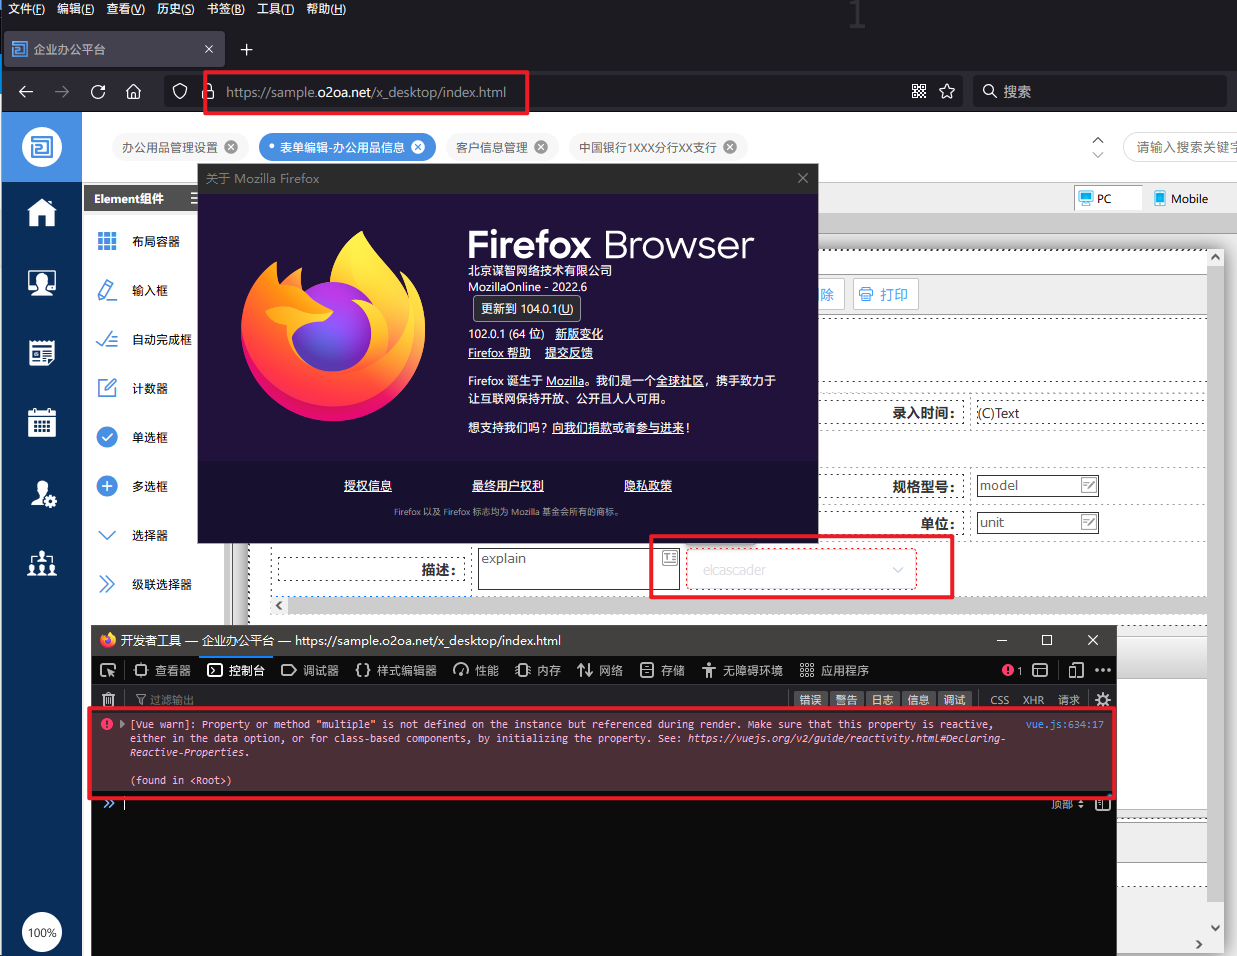Screen dimensions: 1237x956
Task: Open the 顶部 context selector in console
Action: [1067, 804]
